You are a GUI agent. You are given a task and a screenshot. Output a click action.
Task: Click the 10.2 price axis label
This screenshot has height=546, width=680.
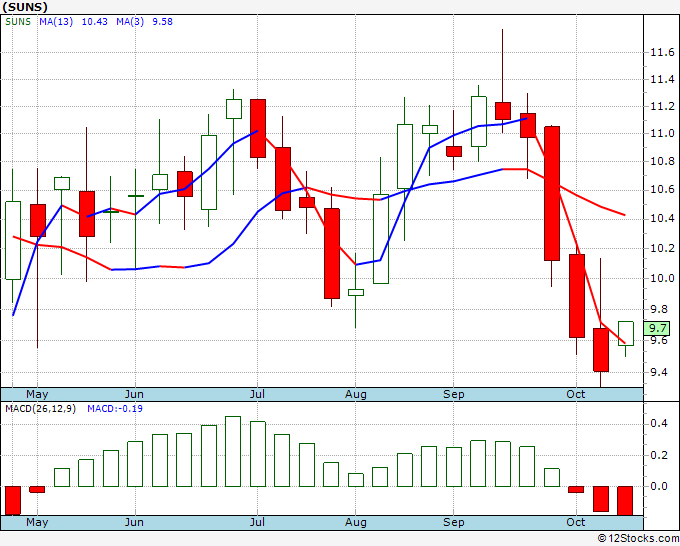[x=662, y=248]
